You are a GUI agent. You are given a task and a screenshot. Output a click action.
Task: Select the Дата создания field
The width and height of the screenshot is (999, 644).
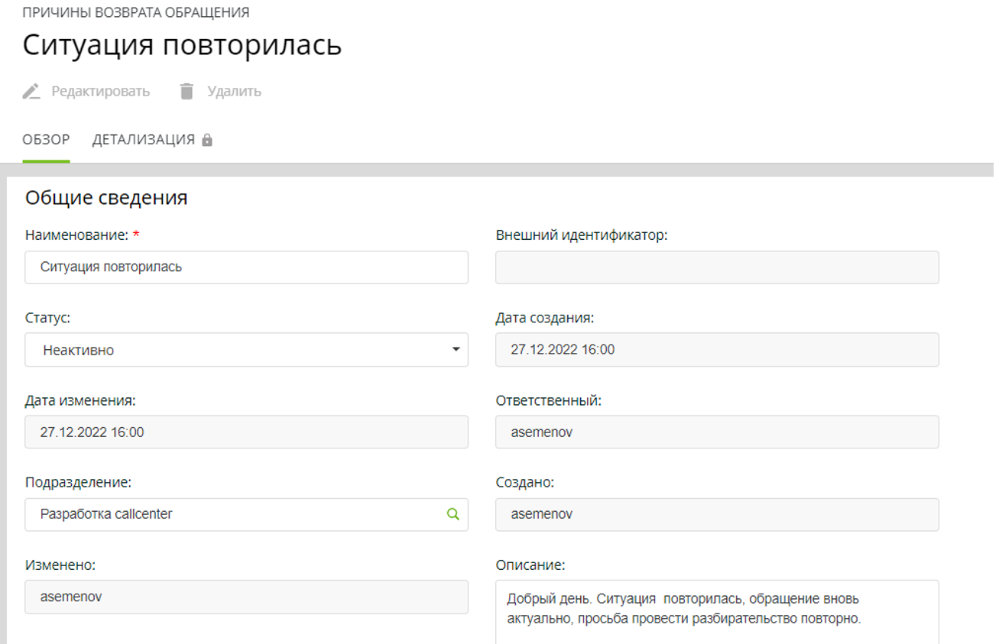point(717,350)
